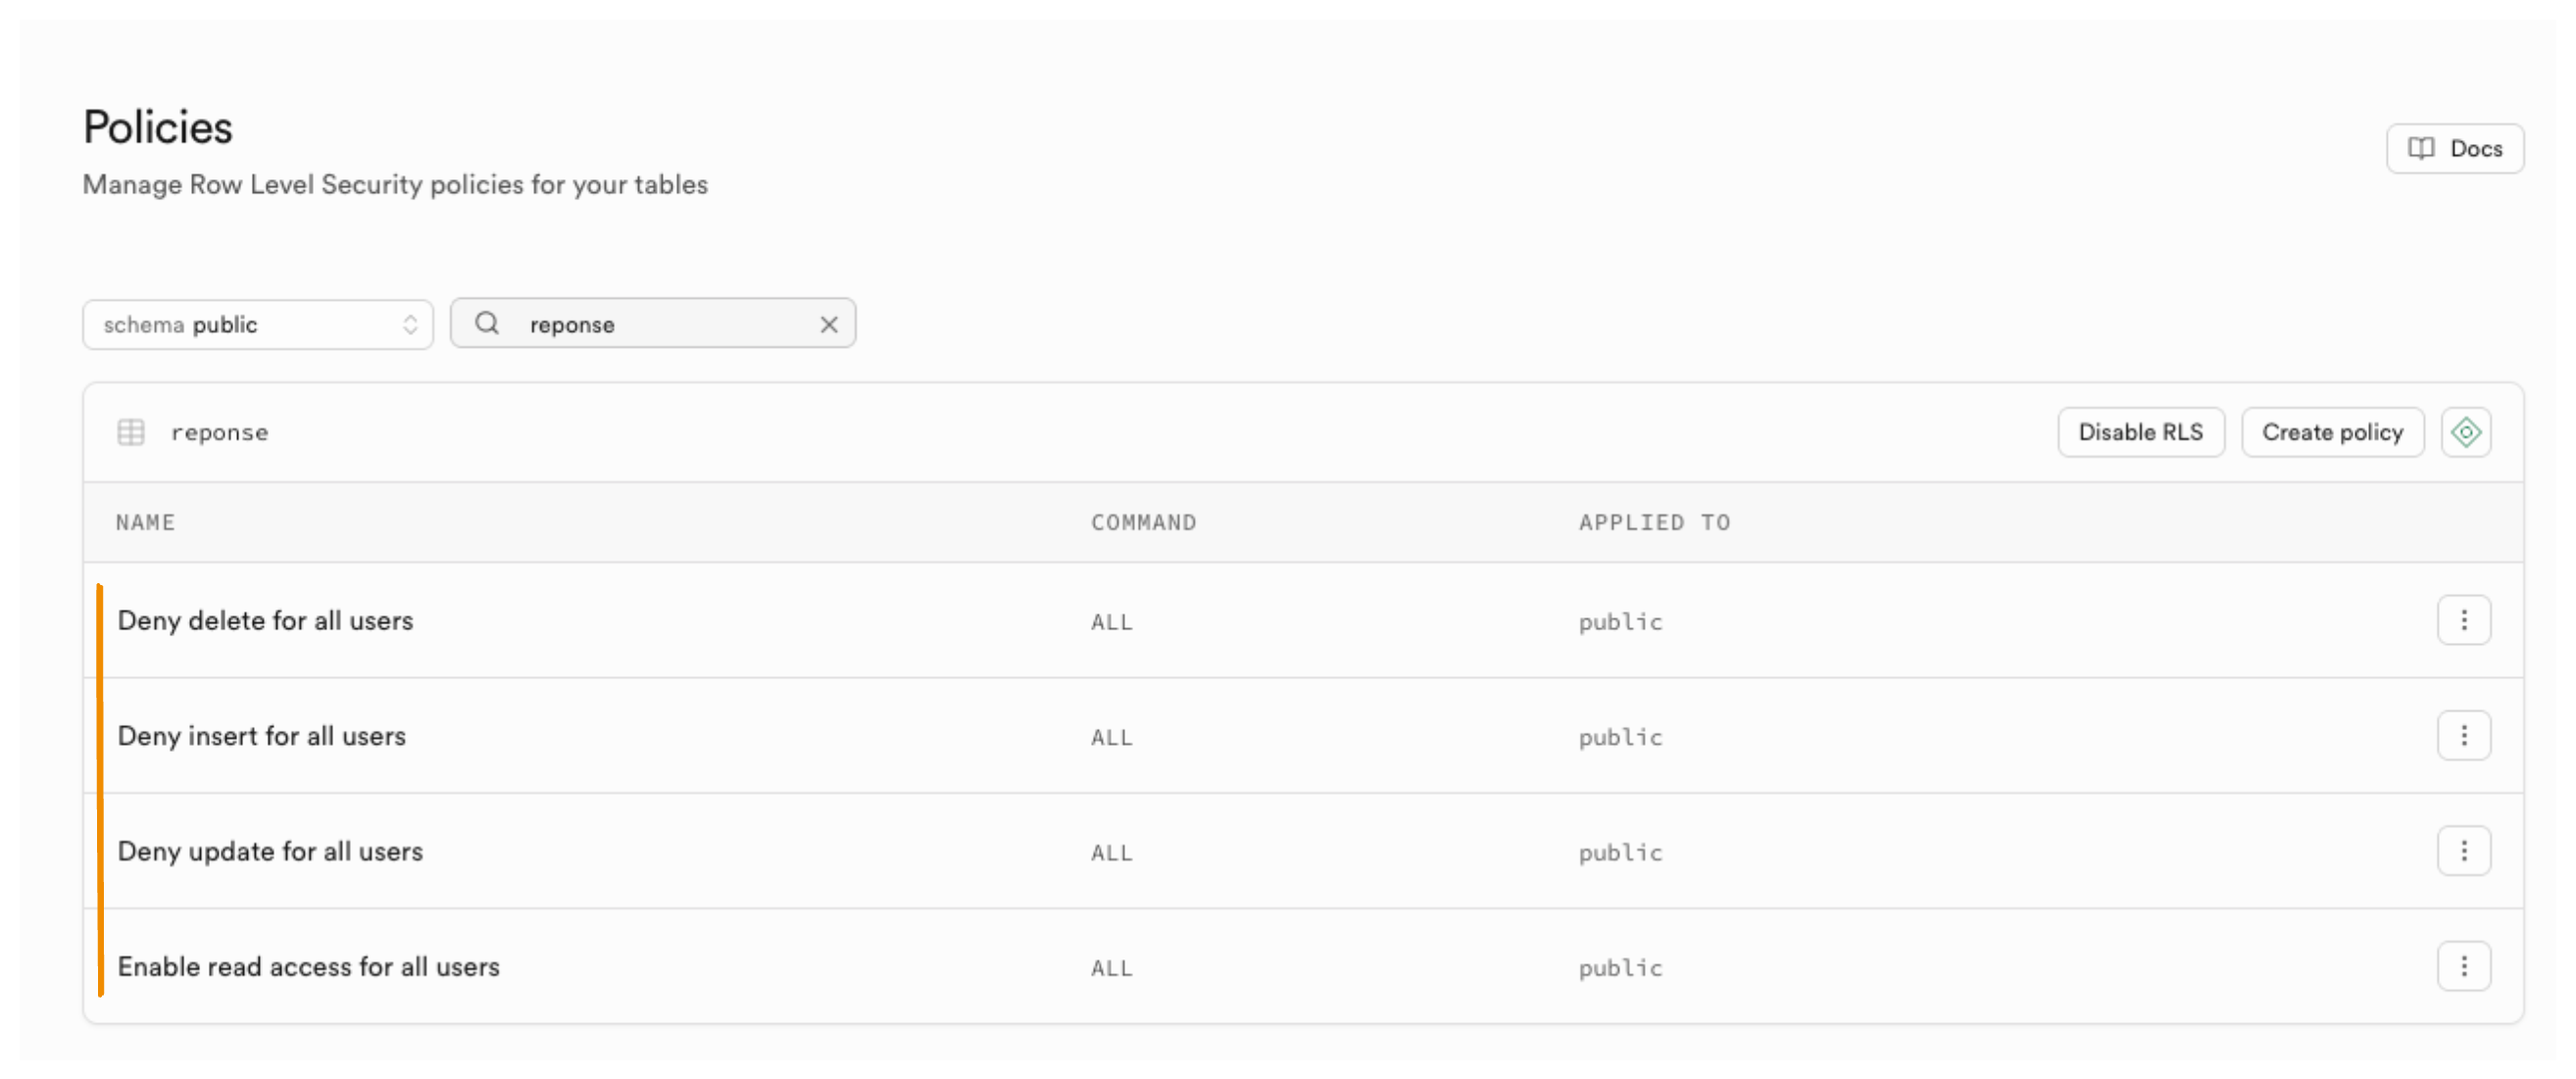The width and height of the screenshot is (2576, 1079).
Task: Click the reponse table name header
Action: 220,433
